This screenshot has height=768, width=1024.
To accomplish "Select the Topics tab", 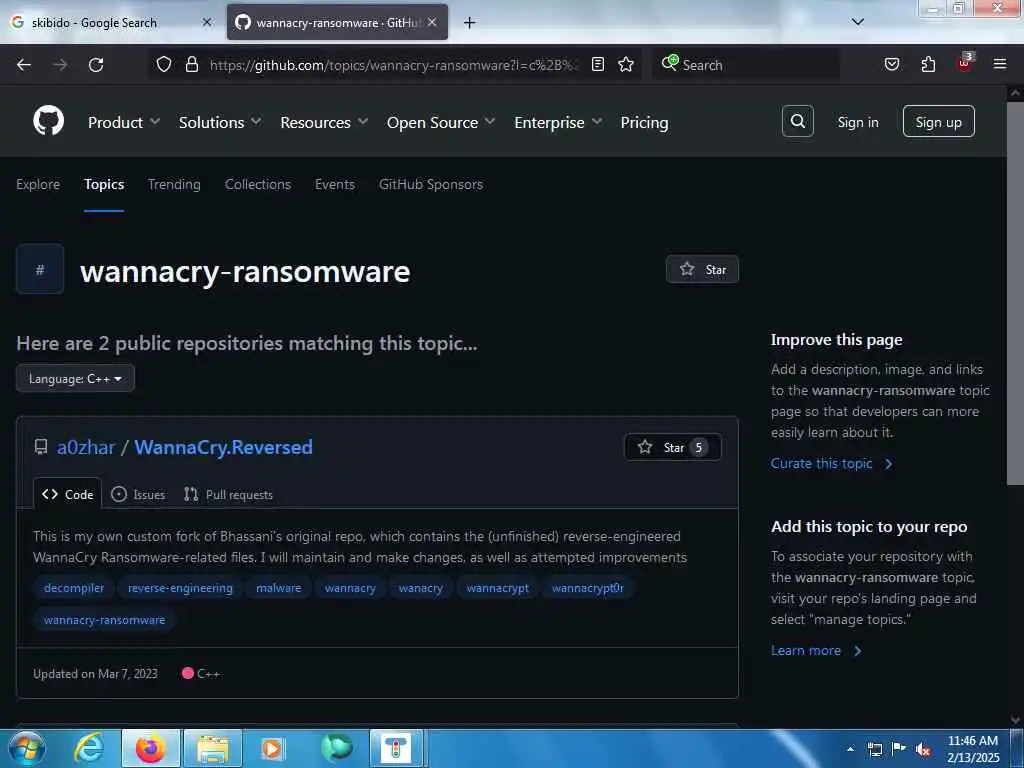I will [104, 184].
